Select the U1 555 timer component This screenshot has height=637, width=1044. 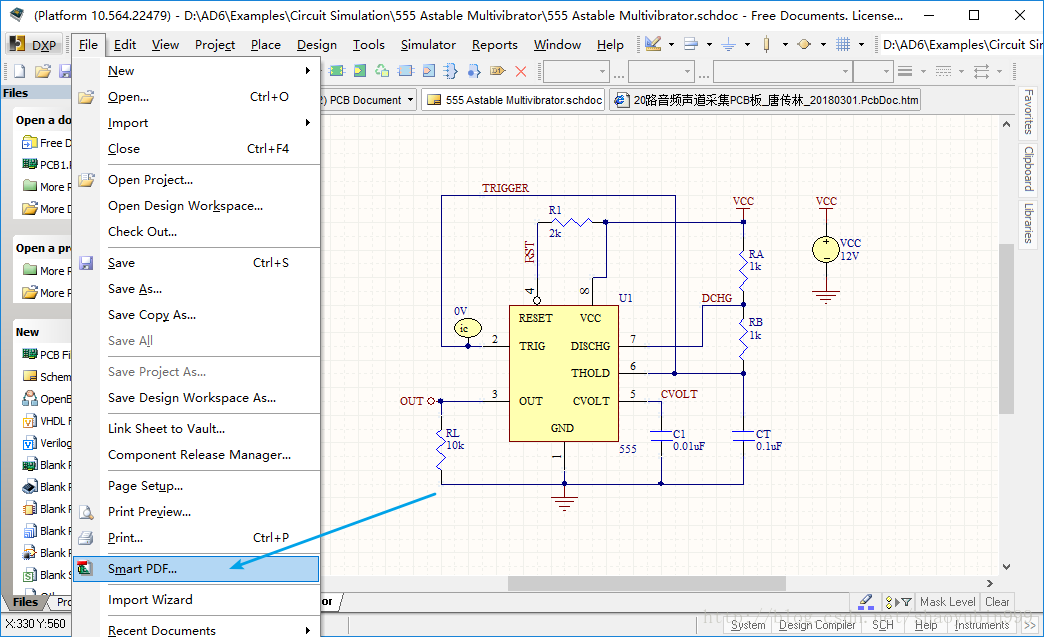tap(563, 373)
